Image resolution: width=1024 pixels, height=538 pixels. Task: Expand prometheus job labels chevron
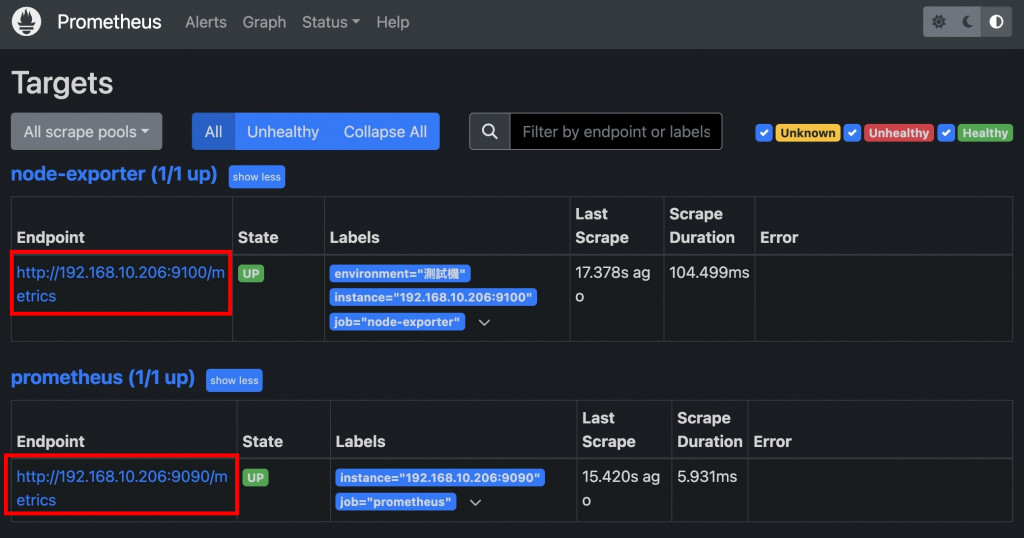[x=475, y=502]
